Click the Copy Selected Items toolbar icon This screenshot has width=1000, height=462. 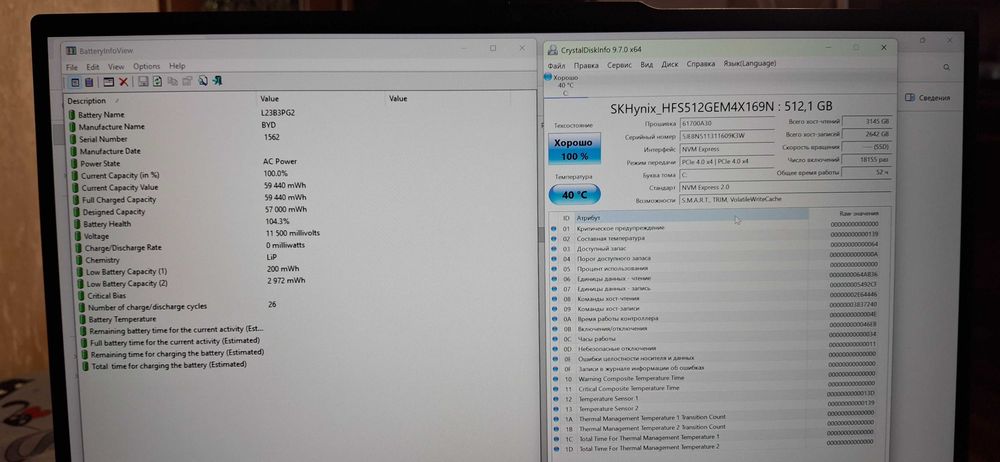[x=172, y=82]
